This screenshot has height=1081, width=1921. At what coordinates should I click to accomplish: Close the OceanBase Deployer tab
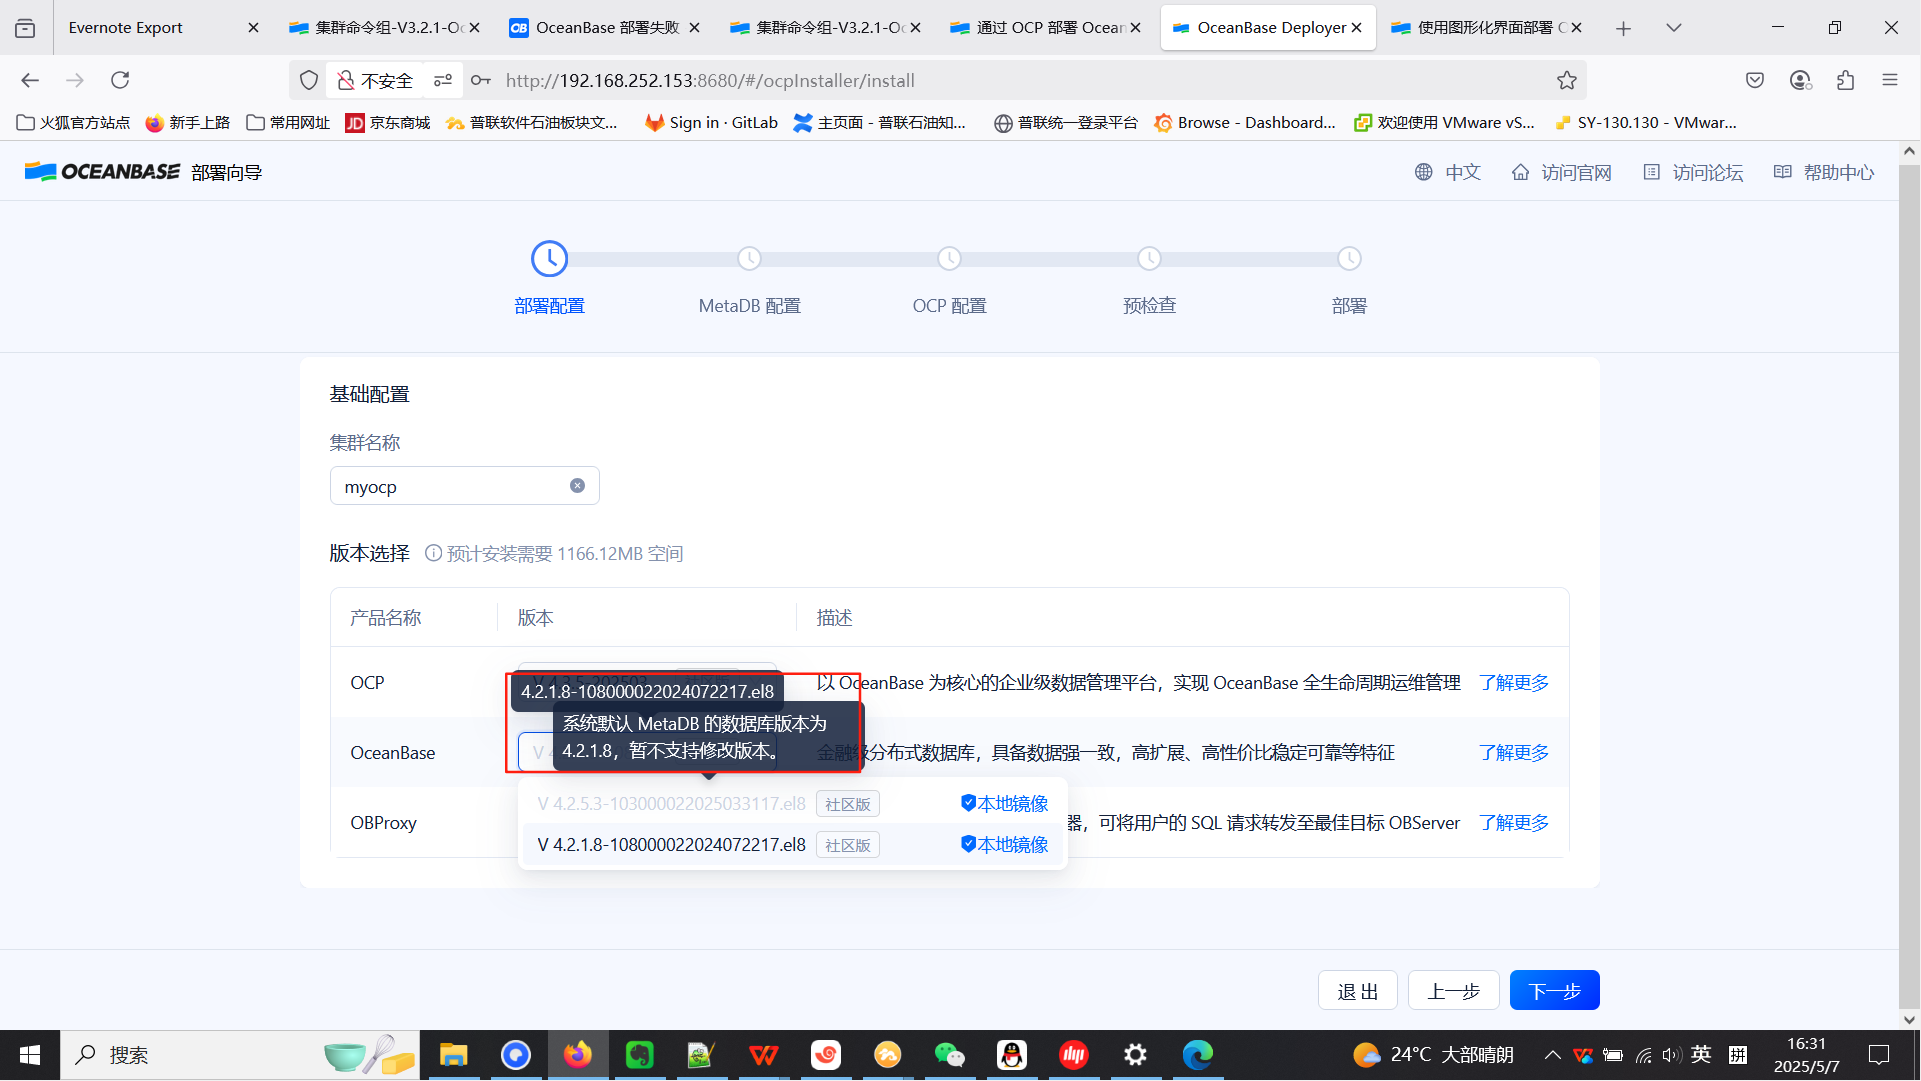click(1356, 28)
